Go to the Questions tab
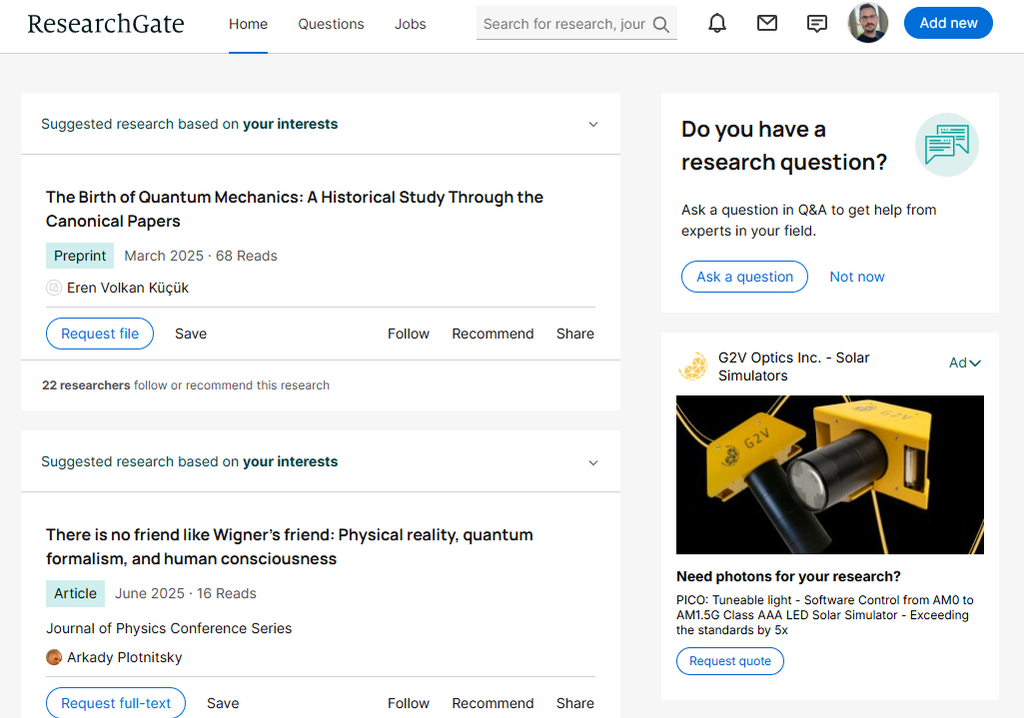1024x718 pixels. coord(331,24)
